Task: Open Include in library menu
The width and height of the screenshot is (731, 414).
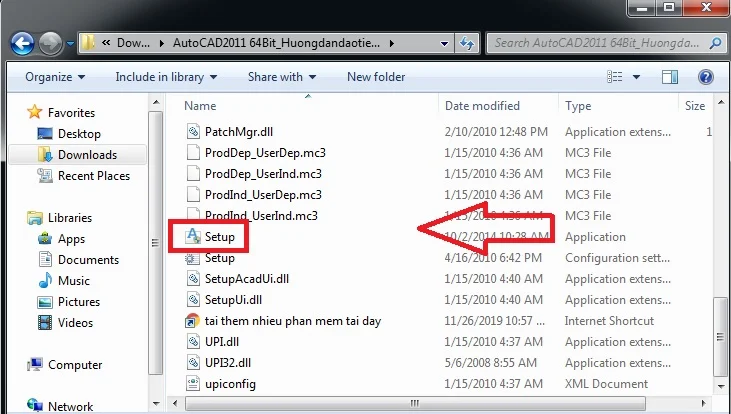Action: pyautogui.click(x=166, y=77)
